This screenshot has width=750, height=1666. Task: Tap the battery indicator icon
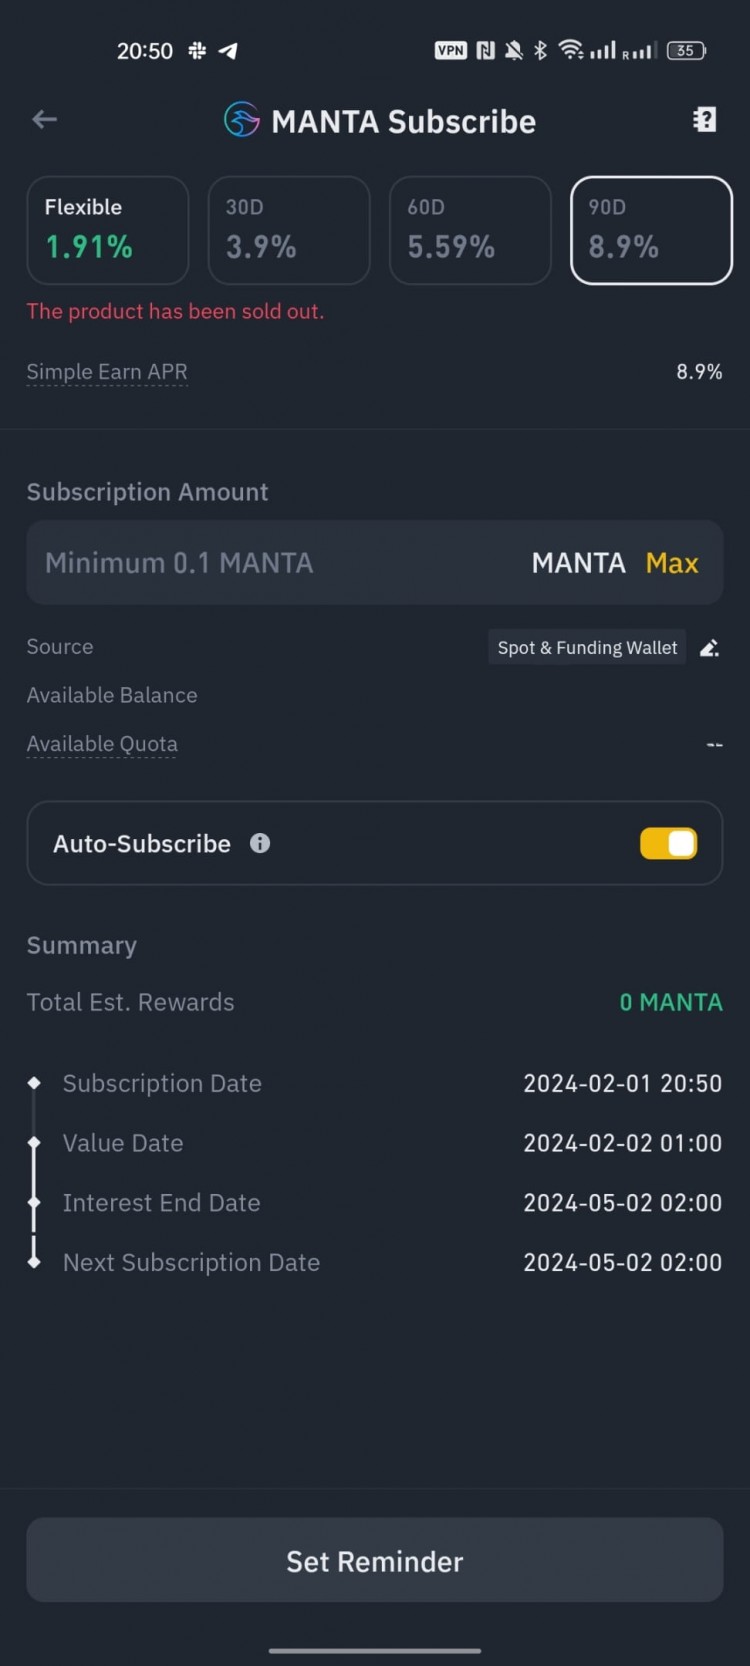[x=687, y=50]
